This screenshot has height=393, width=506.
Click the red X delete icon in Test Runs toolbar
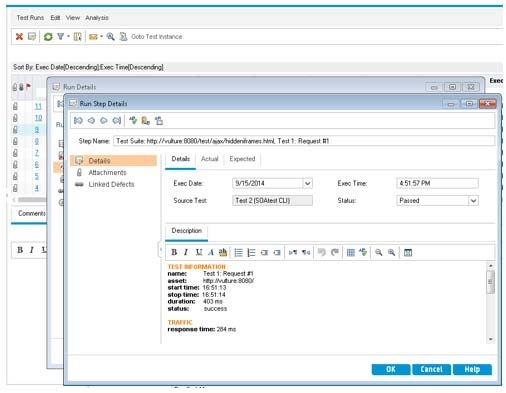coord(19,36)
